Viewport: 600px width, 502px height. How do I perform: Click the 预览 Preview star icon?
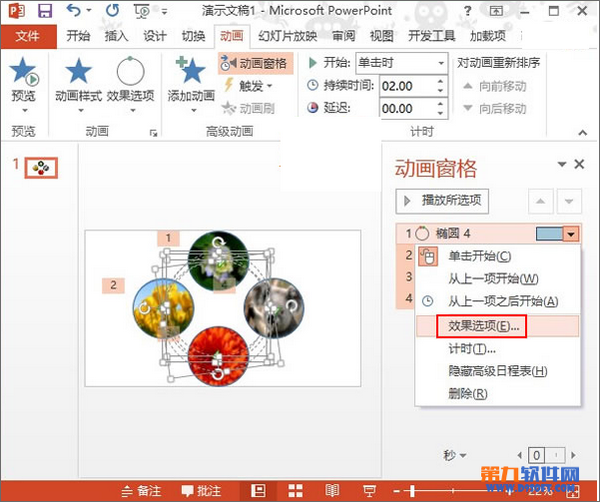pyautogui.click(x=24, y=71)
